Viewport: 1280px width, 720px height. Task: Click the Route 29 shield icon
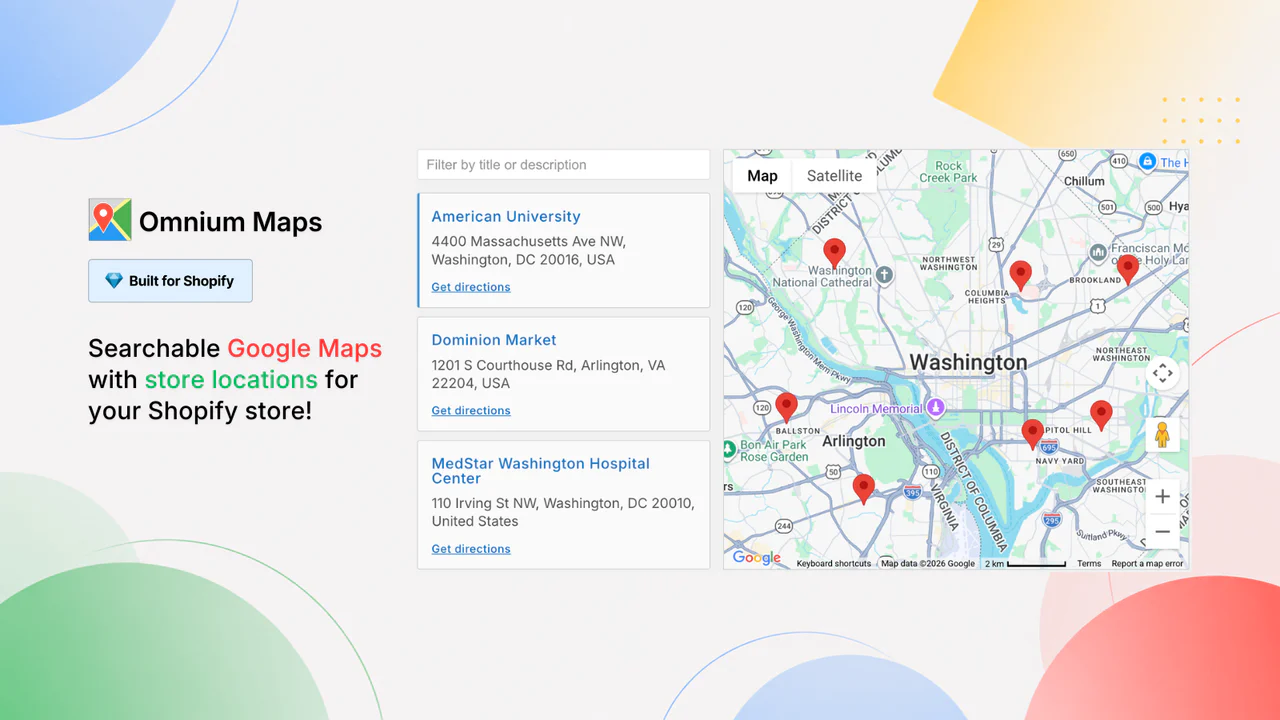995,243
